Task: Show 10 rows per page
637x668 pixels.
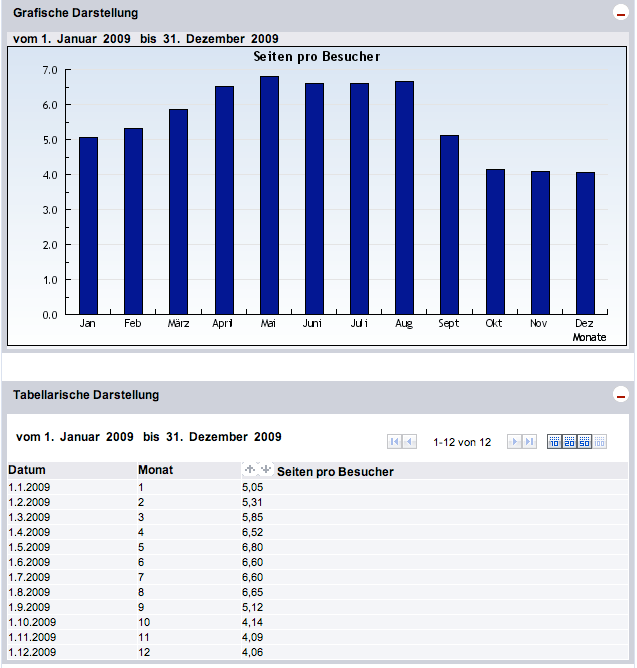Action: pyautogui.click(x=555, y=442)
